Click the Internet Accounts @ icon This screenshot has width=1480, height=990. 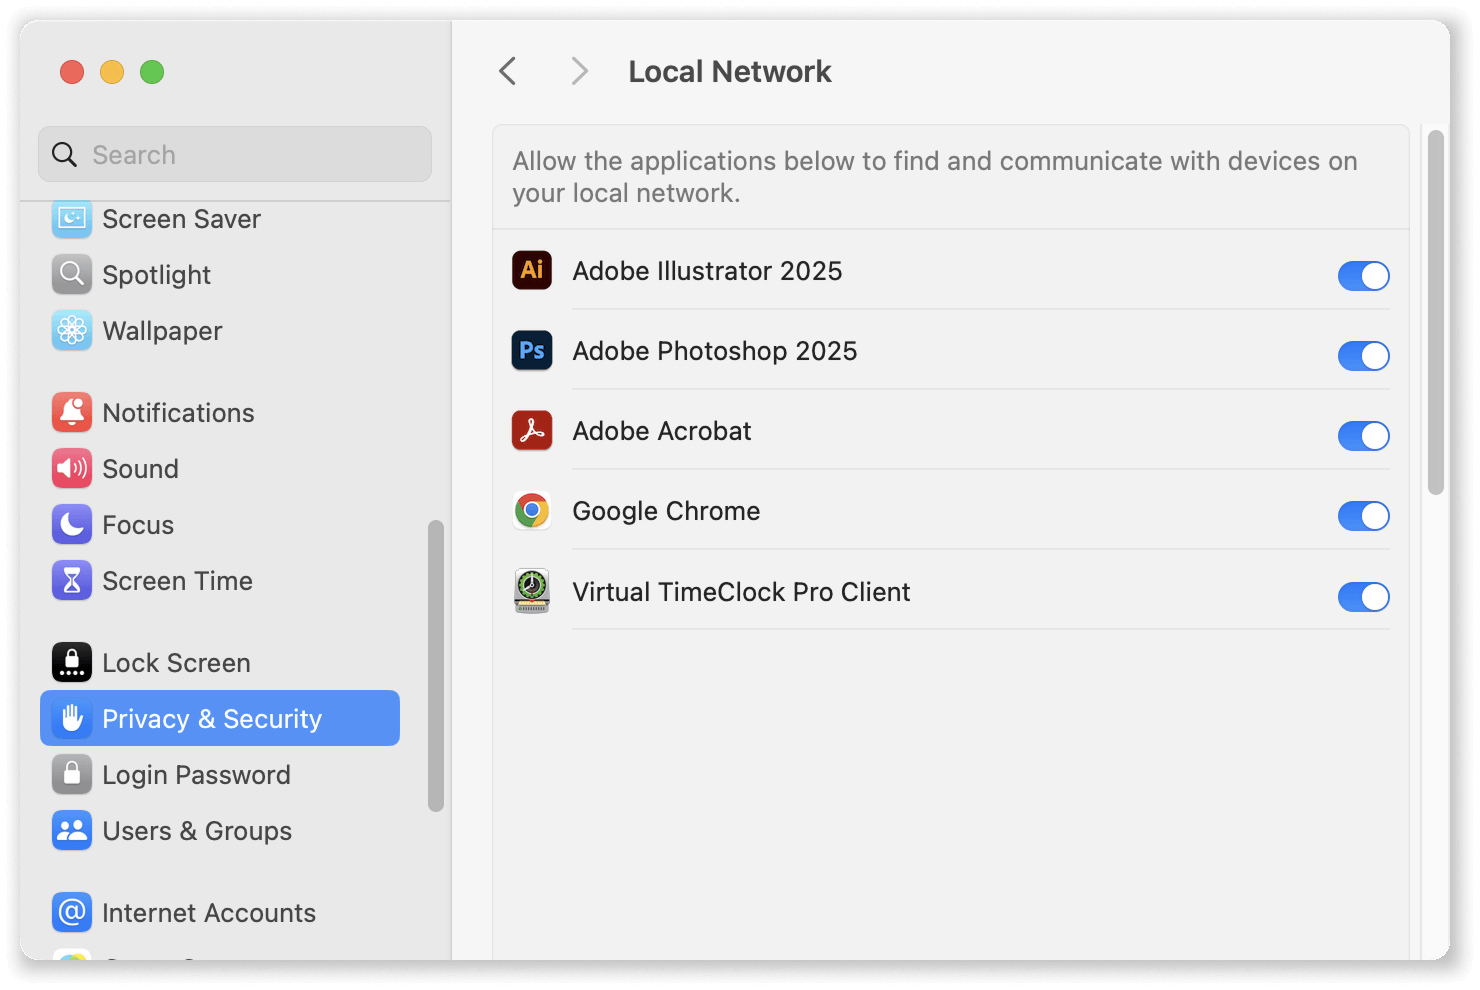pos(72,912)
